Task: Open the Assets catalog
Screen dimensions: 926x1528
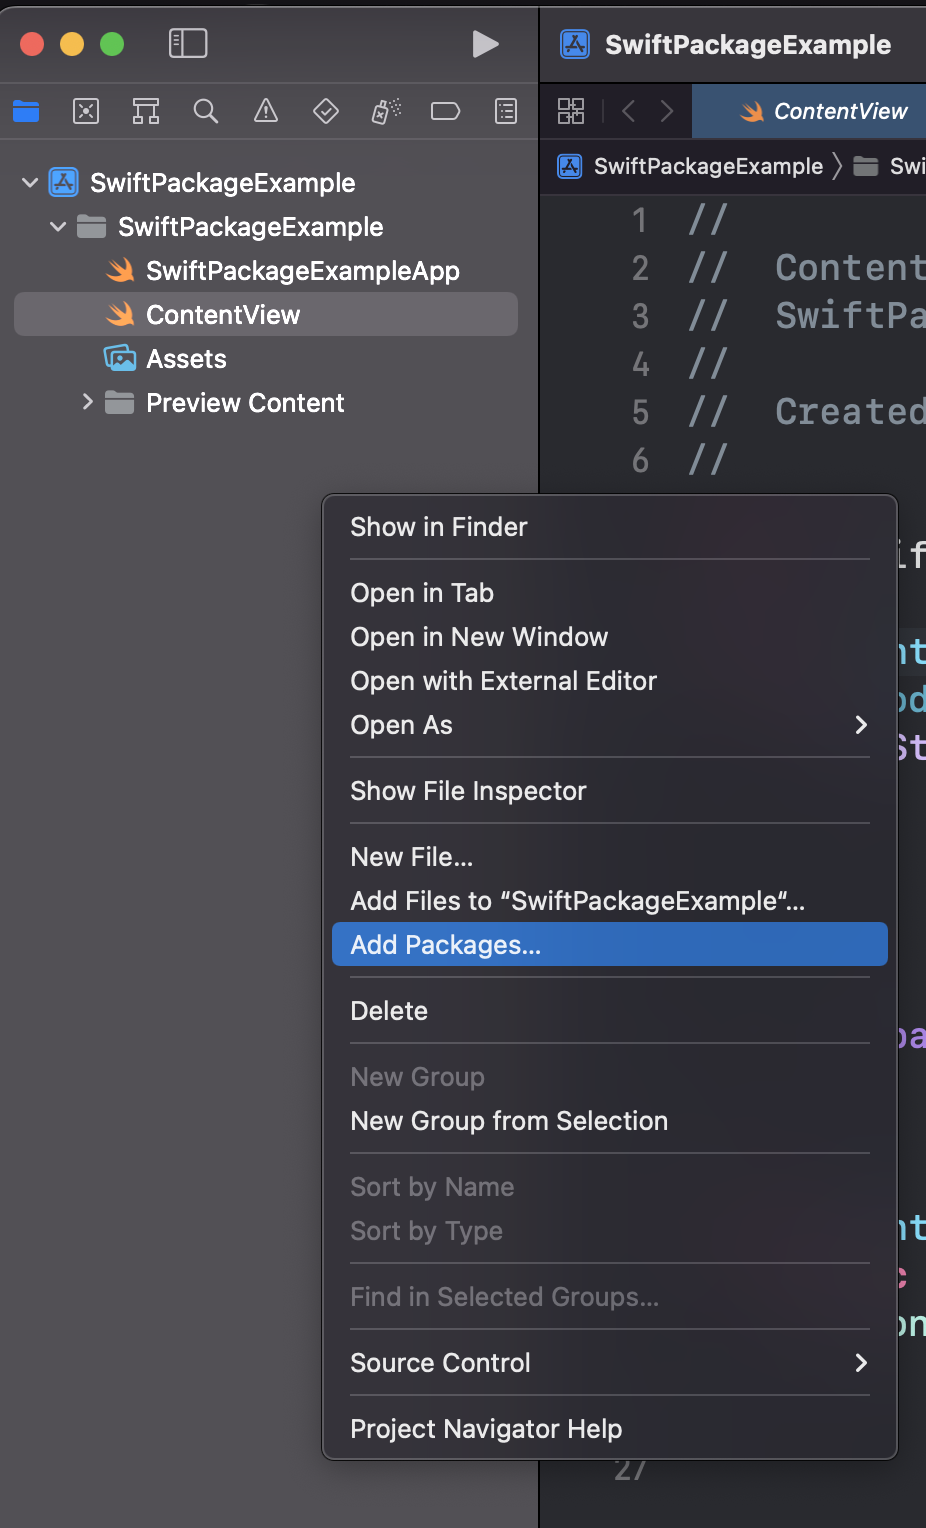Action: click(186, 359)
